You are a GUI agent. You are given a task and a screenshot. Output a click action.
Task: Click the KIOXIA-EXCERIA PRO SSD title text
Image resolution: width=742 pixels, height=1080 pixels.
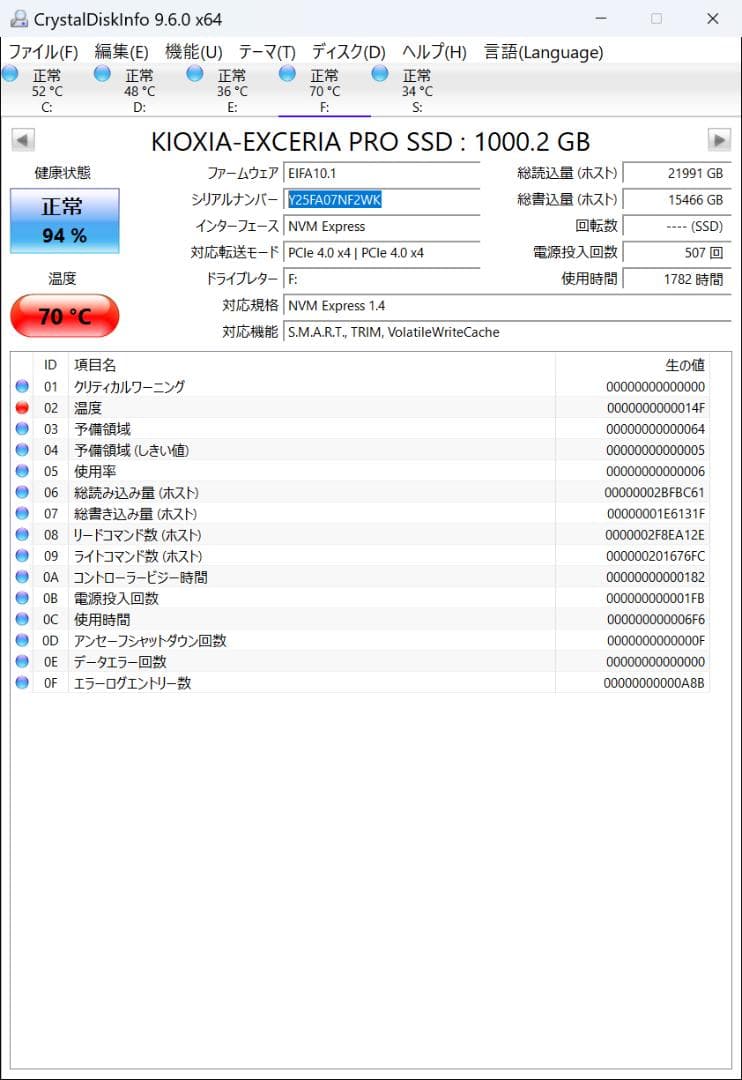click(x=371, y=142)
